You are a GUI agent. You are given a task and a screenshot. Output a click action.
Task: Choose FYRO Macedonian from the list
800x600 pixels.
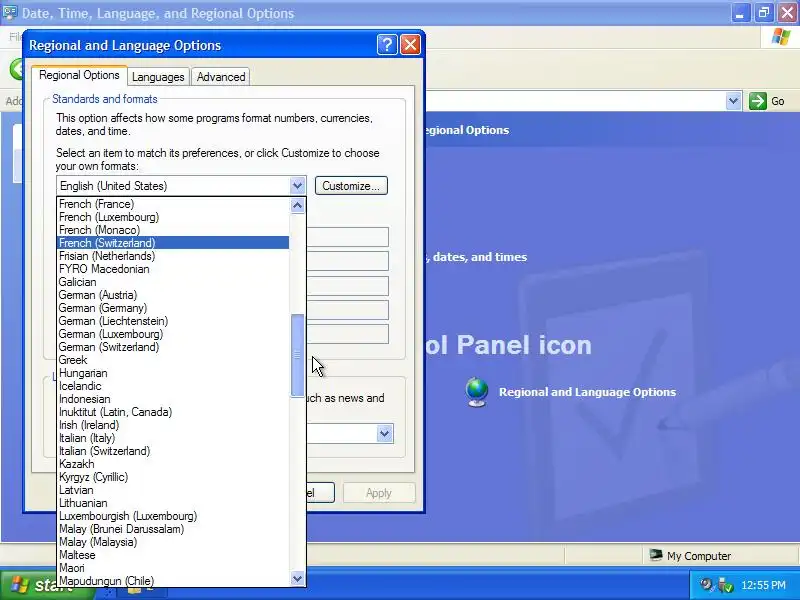click(x=173, y=269)
